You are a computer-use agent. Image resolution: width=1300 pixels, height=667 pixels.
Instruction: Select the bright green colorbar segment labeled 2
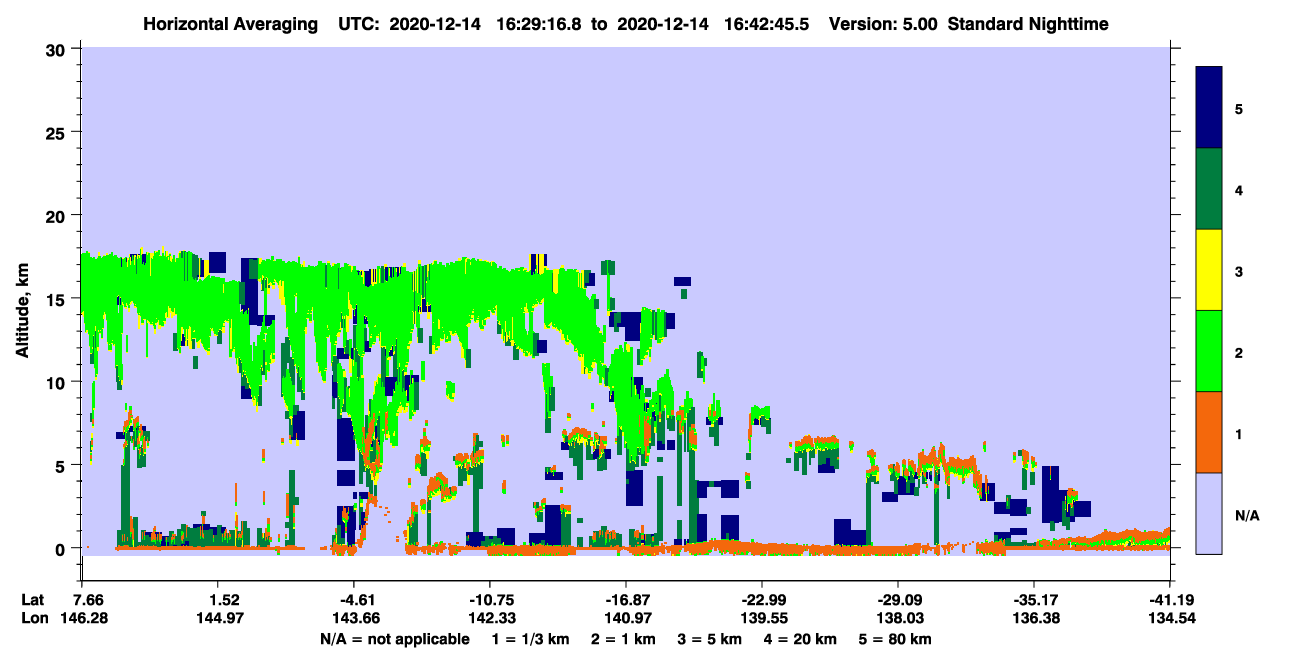(x=1209, y=351)
